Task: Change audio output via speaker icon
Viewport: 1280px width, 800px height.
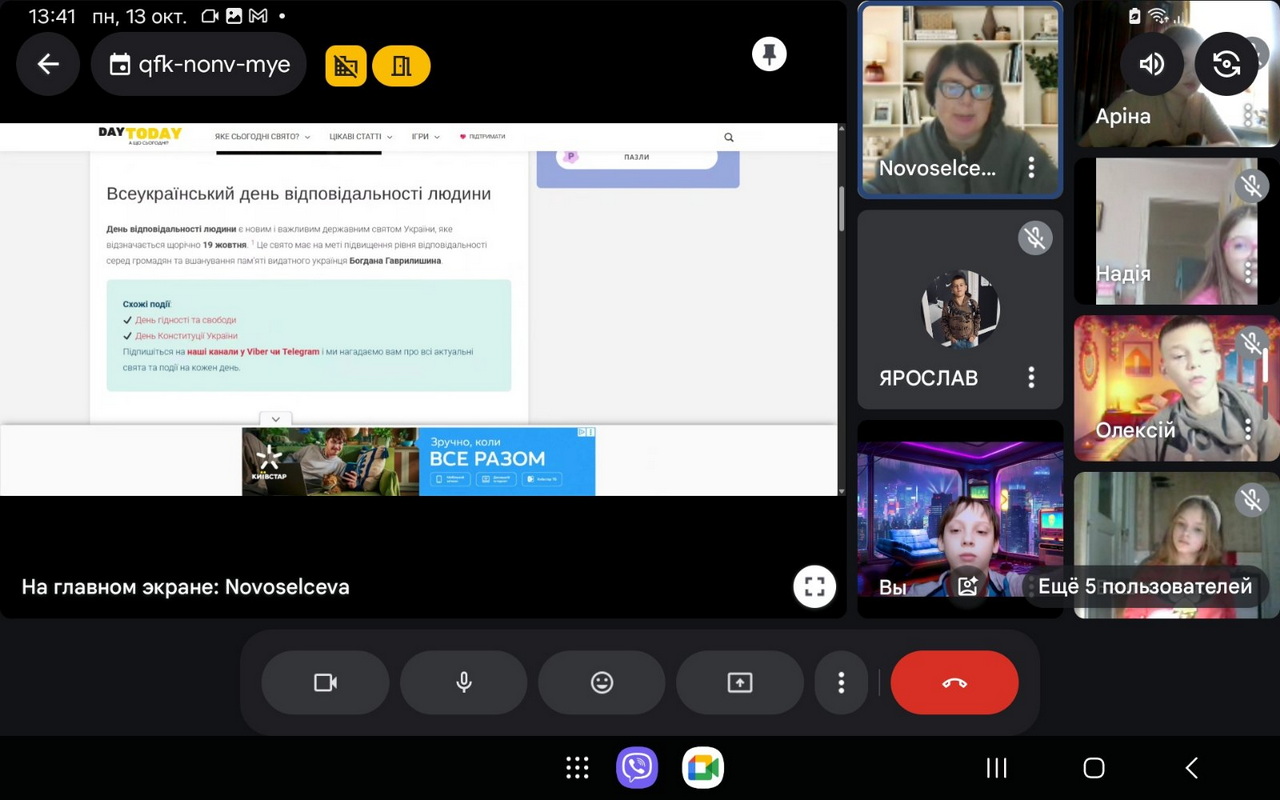Action: click(1152, 64)
